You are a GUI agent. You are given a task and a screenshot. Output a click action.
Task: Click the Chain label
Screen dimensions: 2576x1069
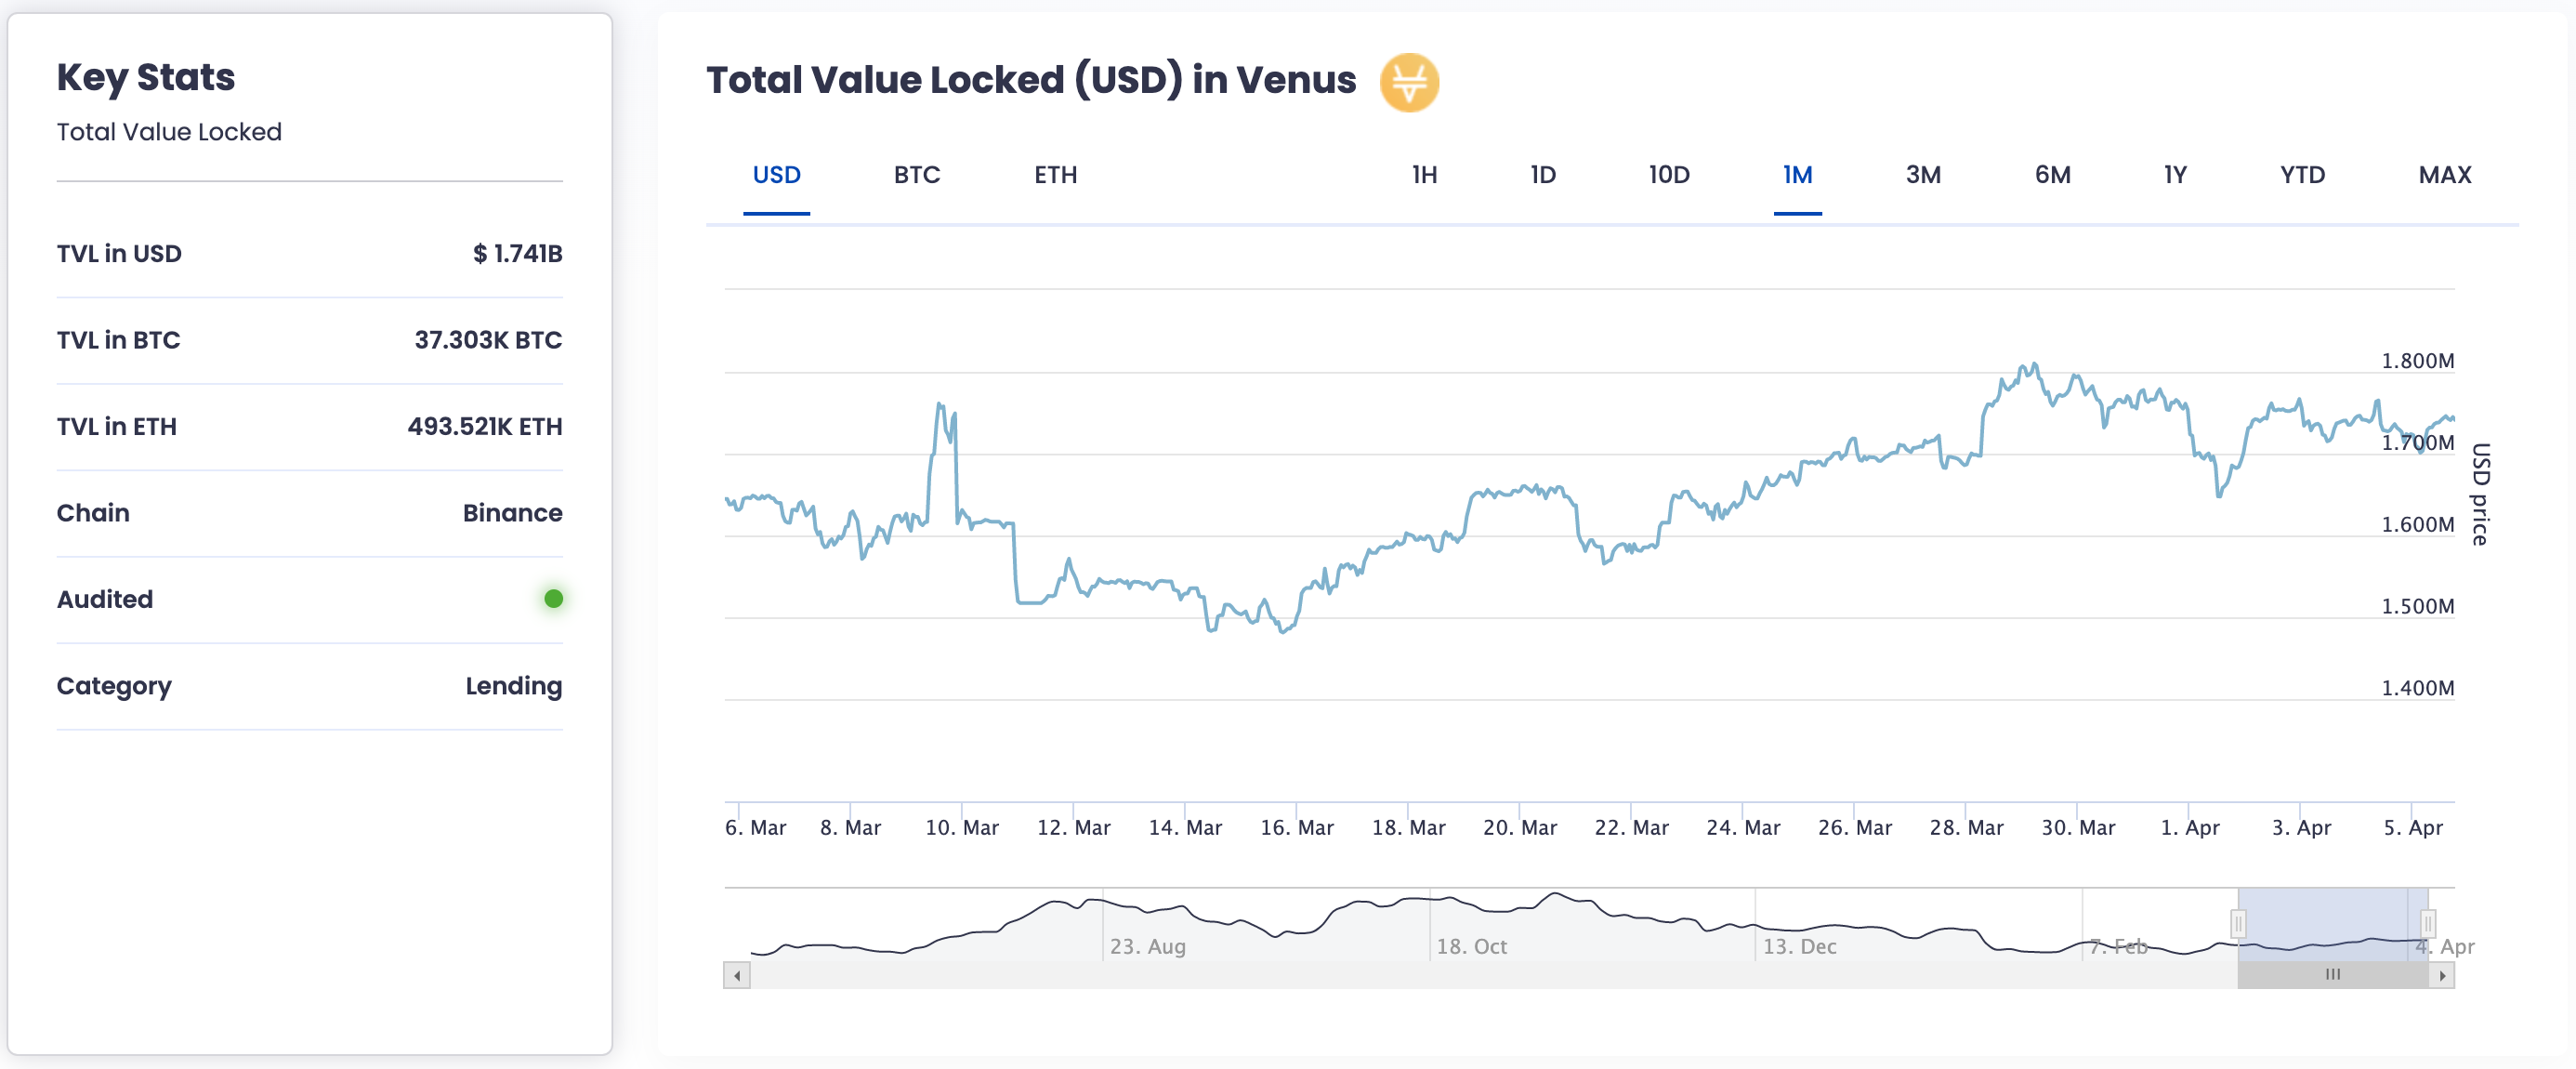click(93, 513)
